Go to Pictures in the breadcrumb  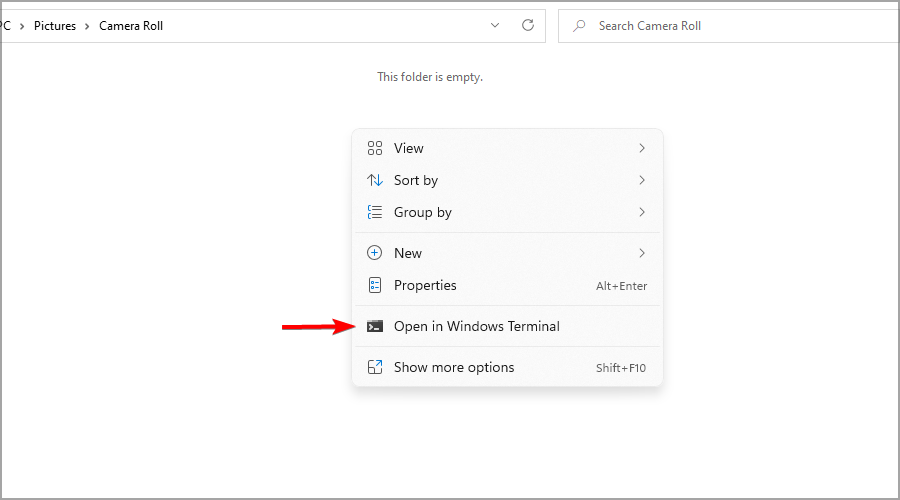click(55, 26)
